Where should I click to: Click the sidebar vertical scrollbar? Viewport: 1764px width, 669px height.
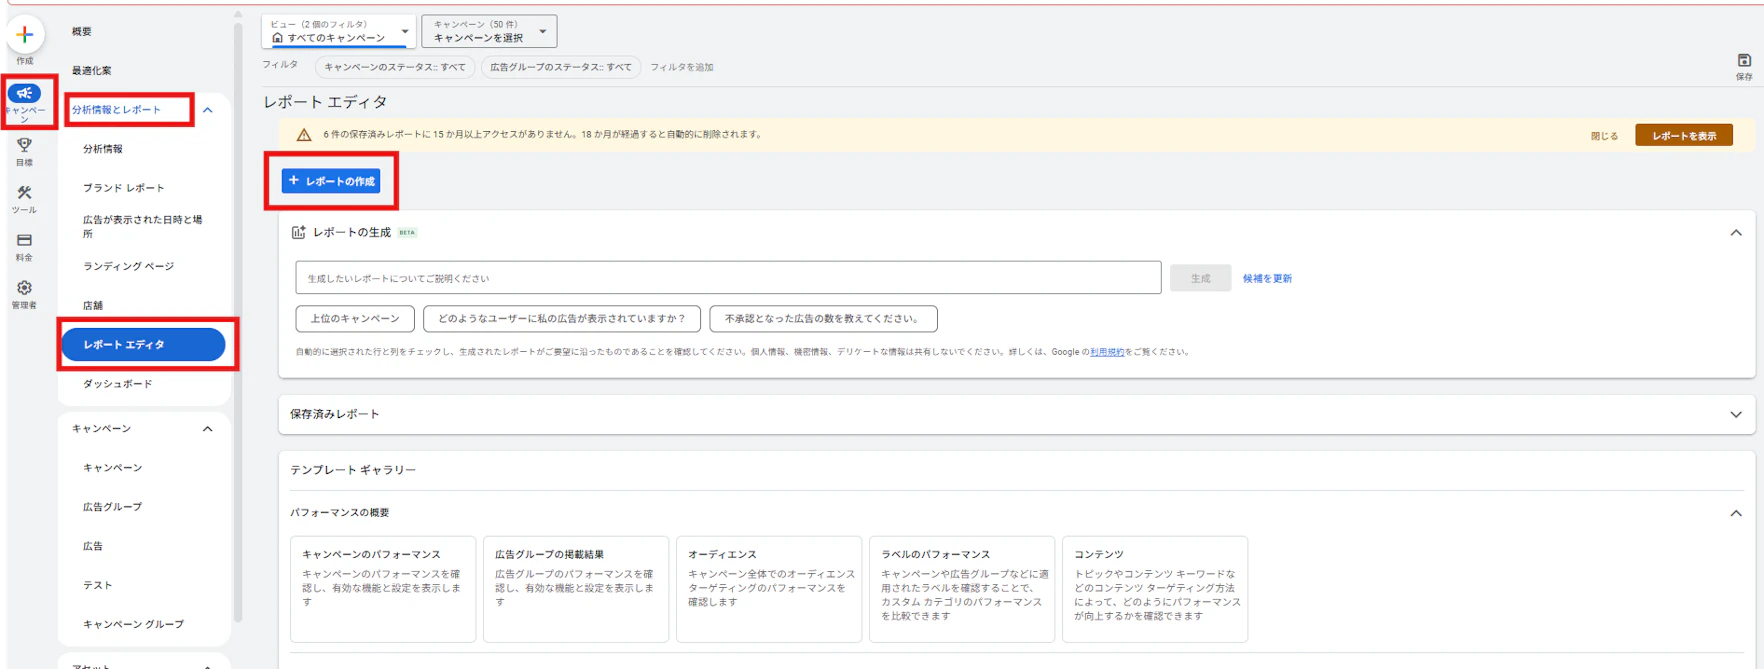(x=238, y=320)
